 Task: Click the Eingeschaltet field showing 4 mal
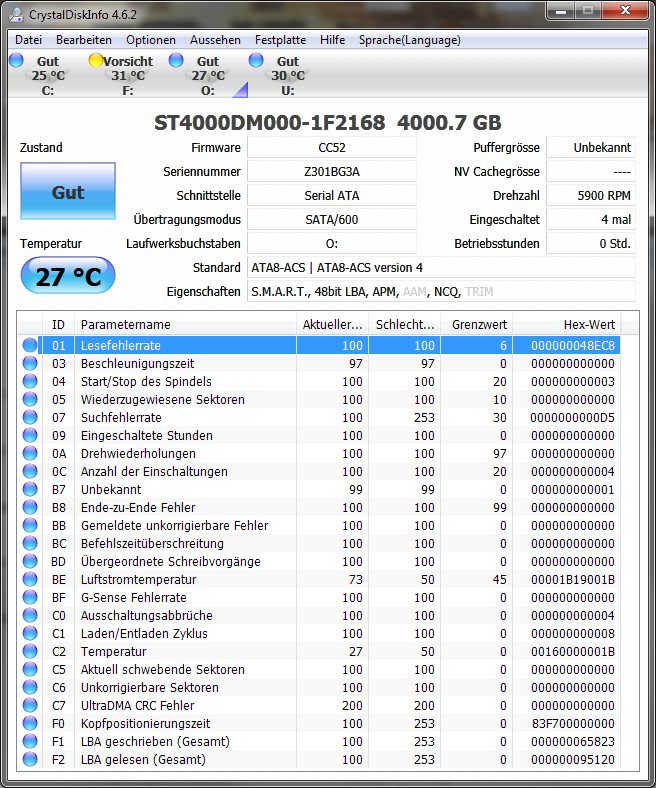[591, 220]
